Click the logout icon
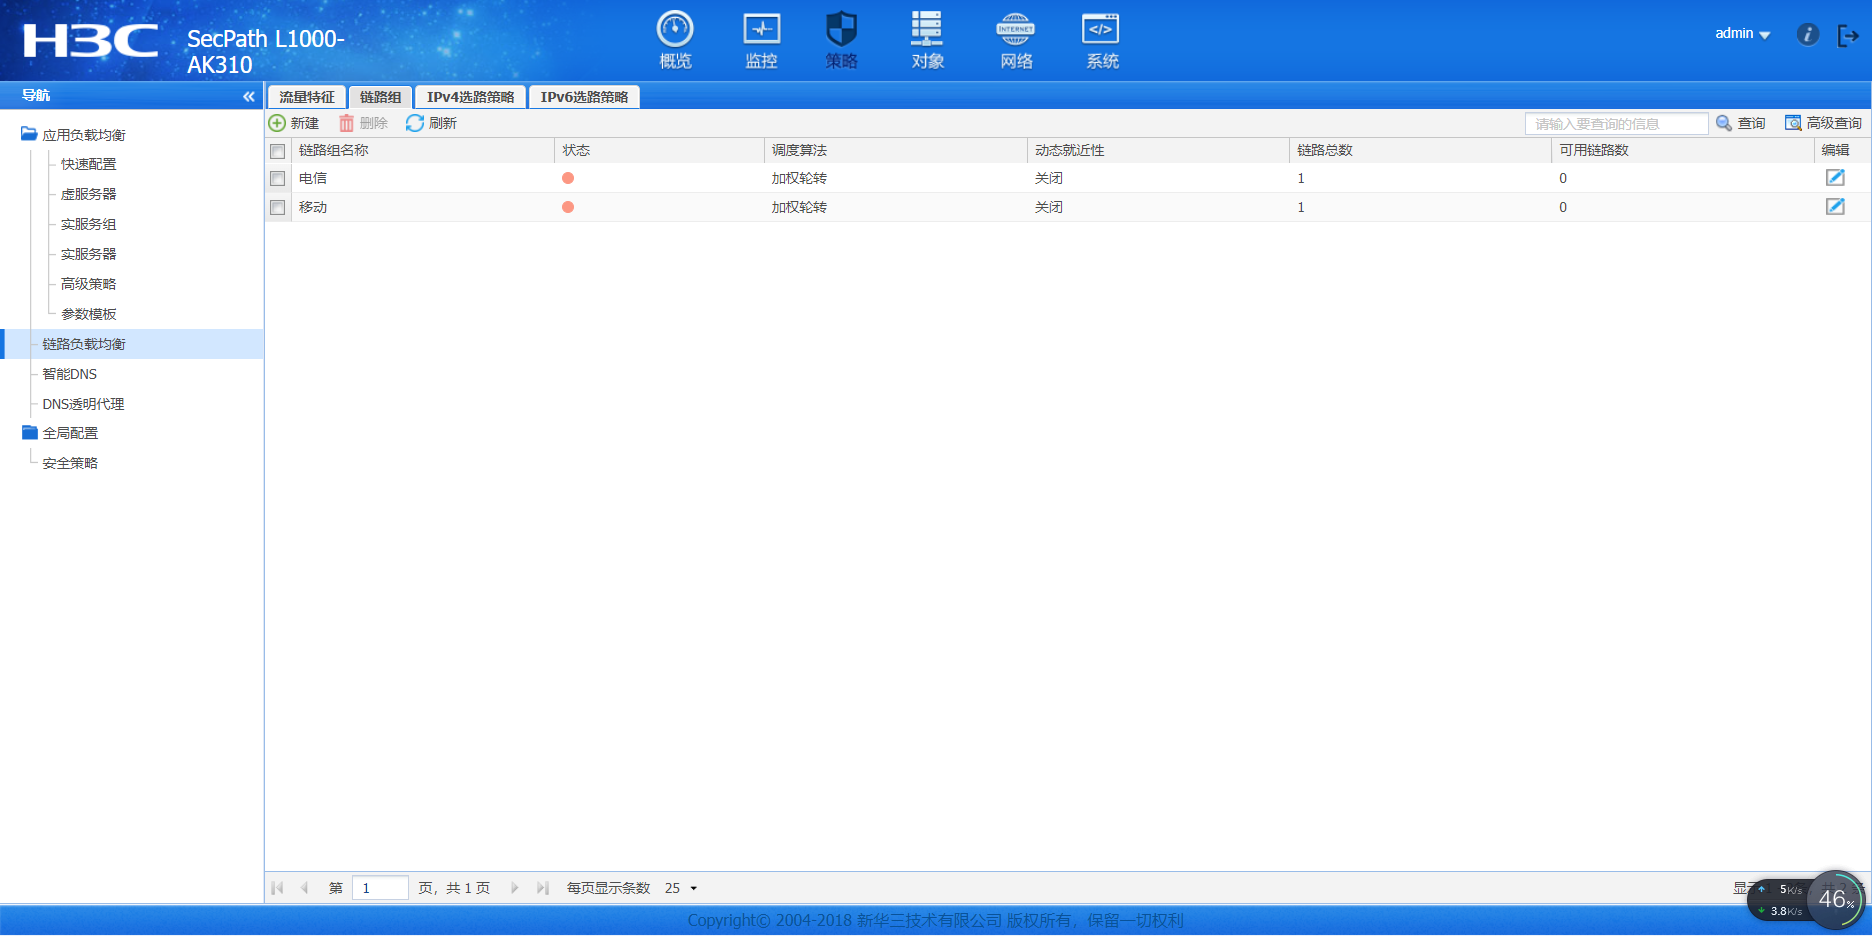 tap(1848, 36)
